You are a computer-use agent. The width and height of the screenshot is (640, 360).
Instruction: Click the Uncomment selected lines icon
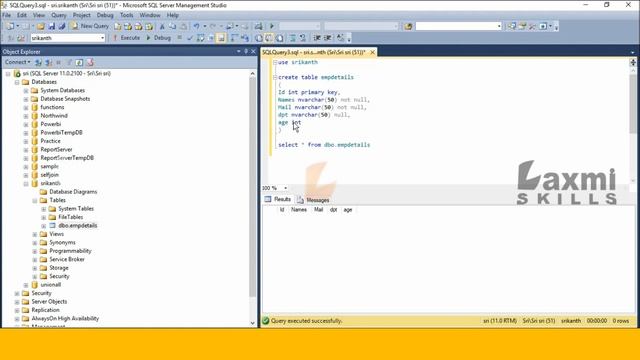(303, 38)
